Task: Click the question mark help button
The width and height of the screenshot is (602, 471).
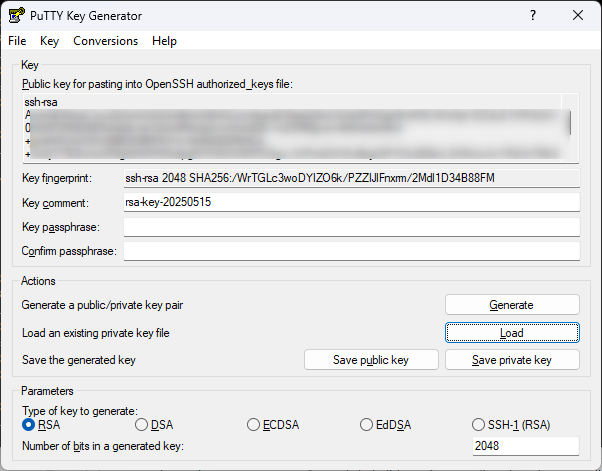Action: click(x=533, y=15)
